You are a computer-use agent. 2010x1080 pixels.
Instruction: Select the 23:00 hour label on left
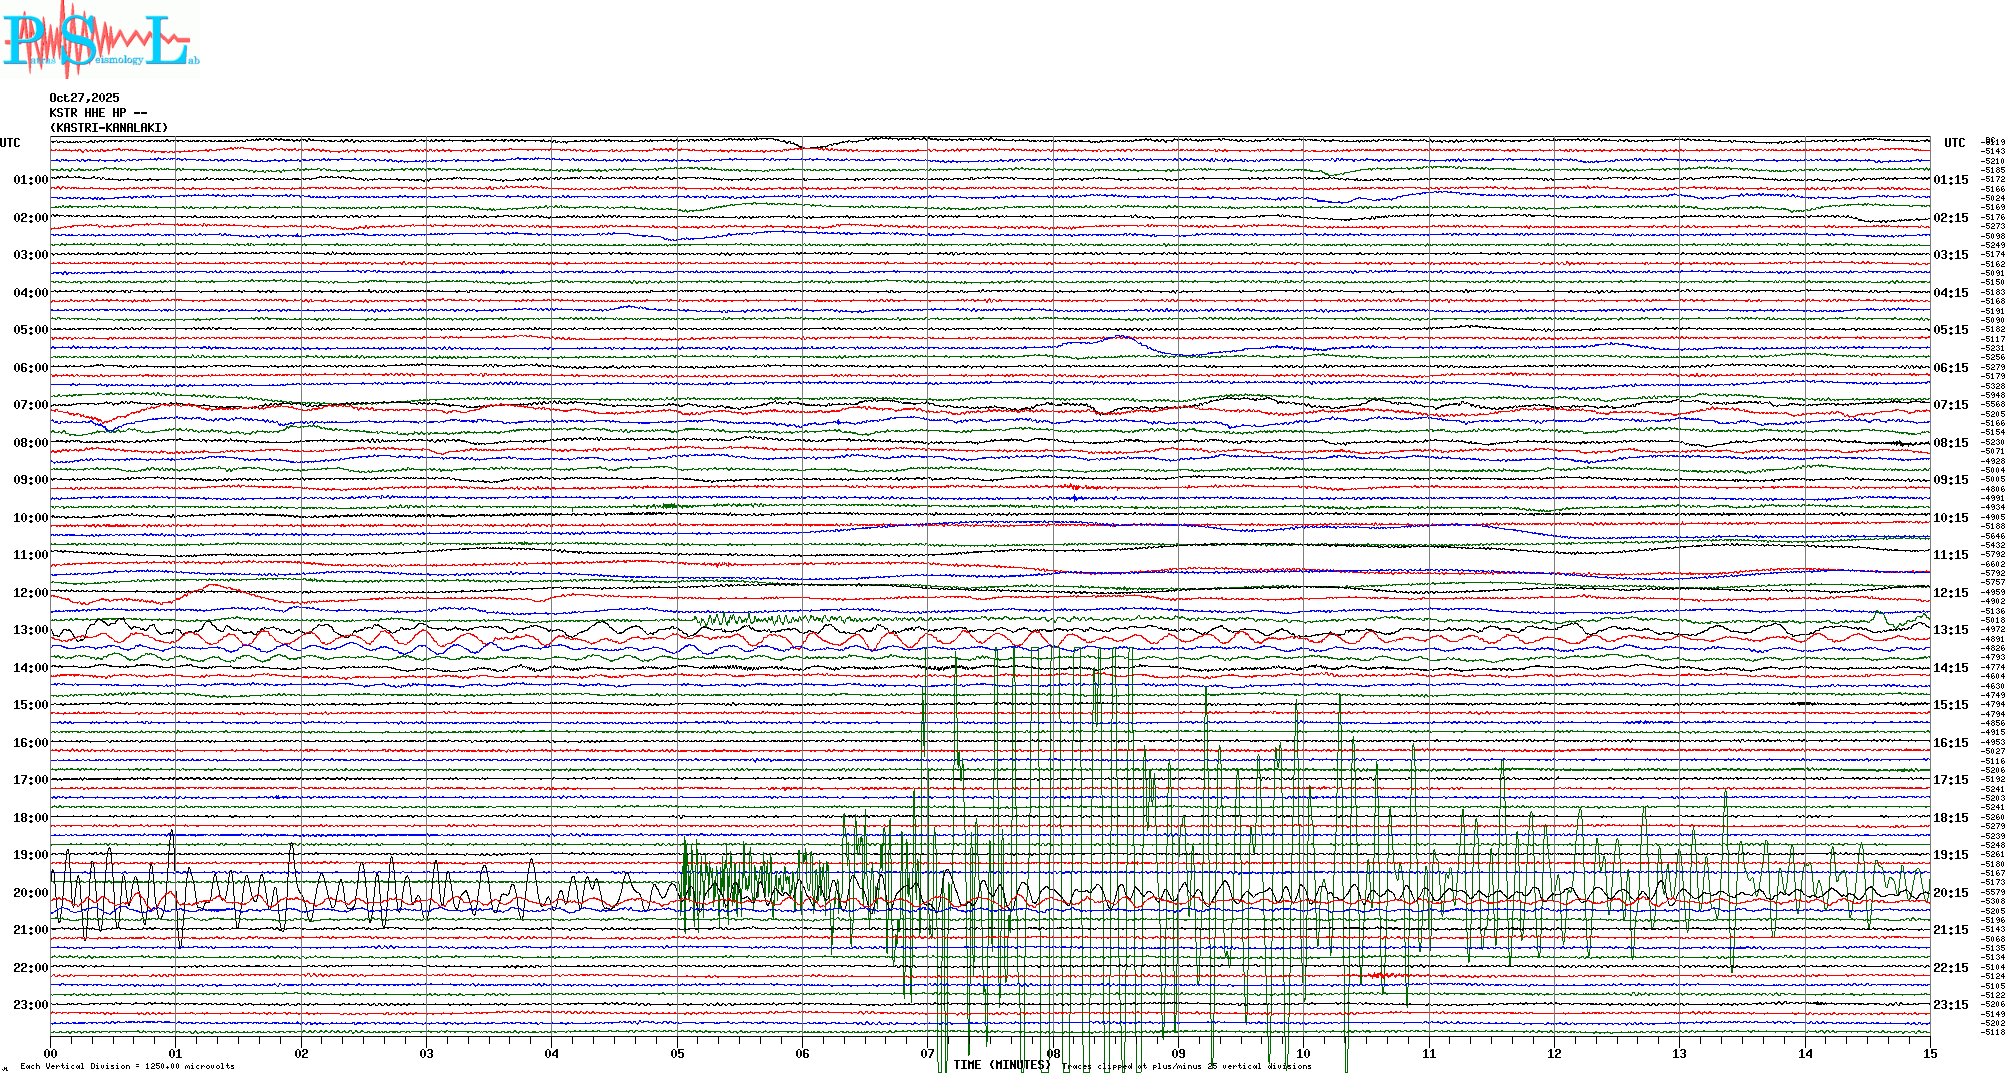[x=30, y=1005]
